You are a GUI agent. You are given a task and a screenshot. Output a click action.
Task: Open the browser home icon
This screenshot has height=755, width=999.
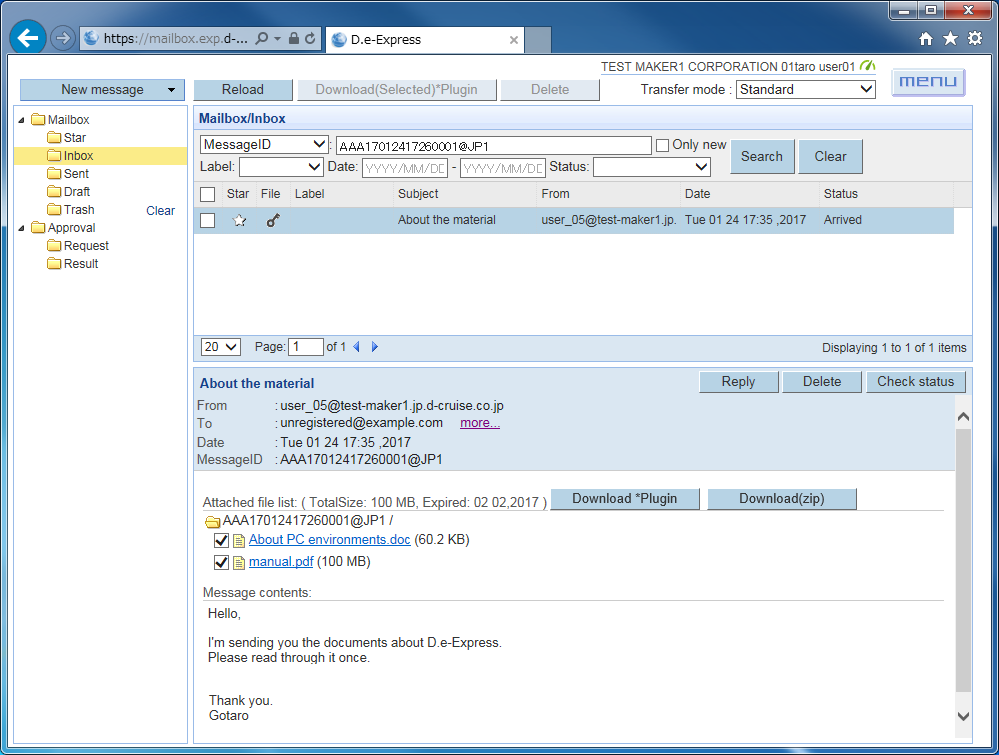[926, 39]
